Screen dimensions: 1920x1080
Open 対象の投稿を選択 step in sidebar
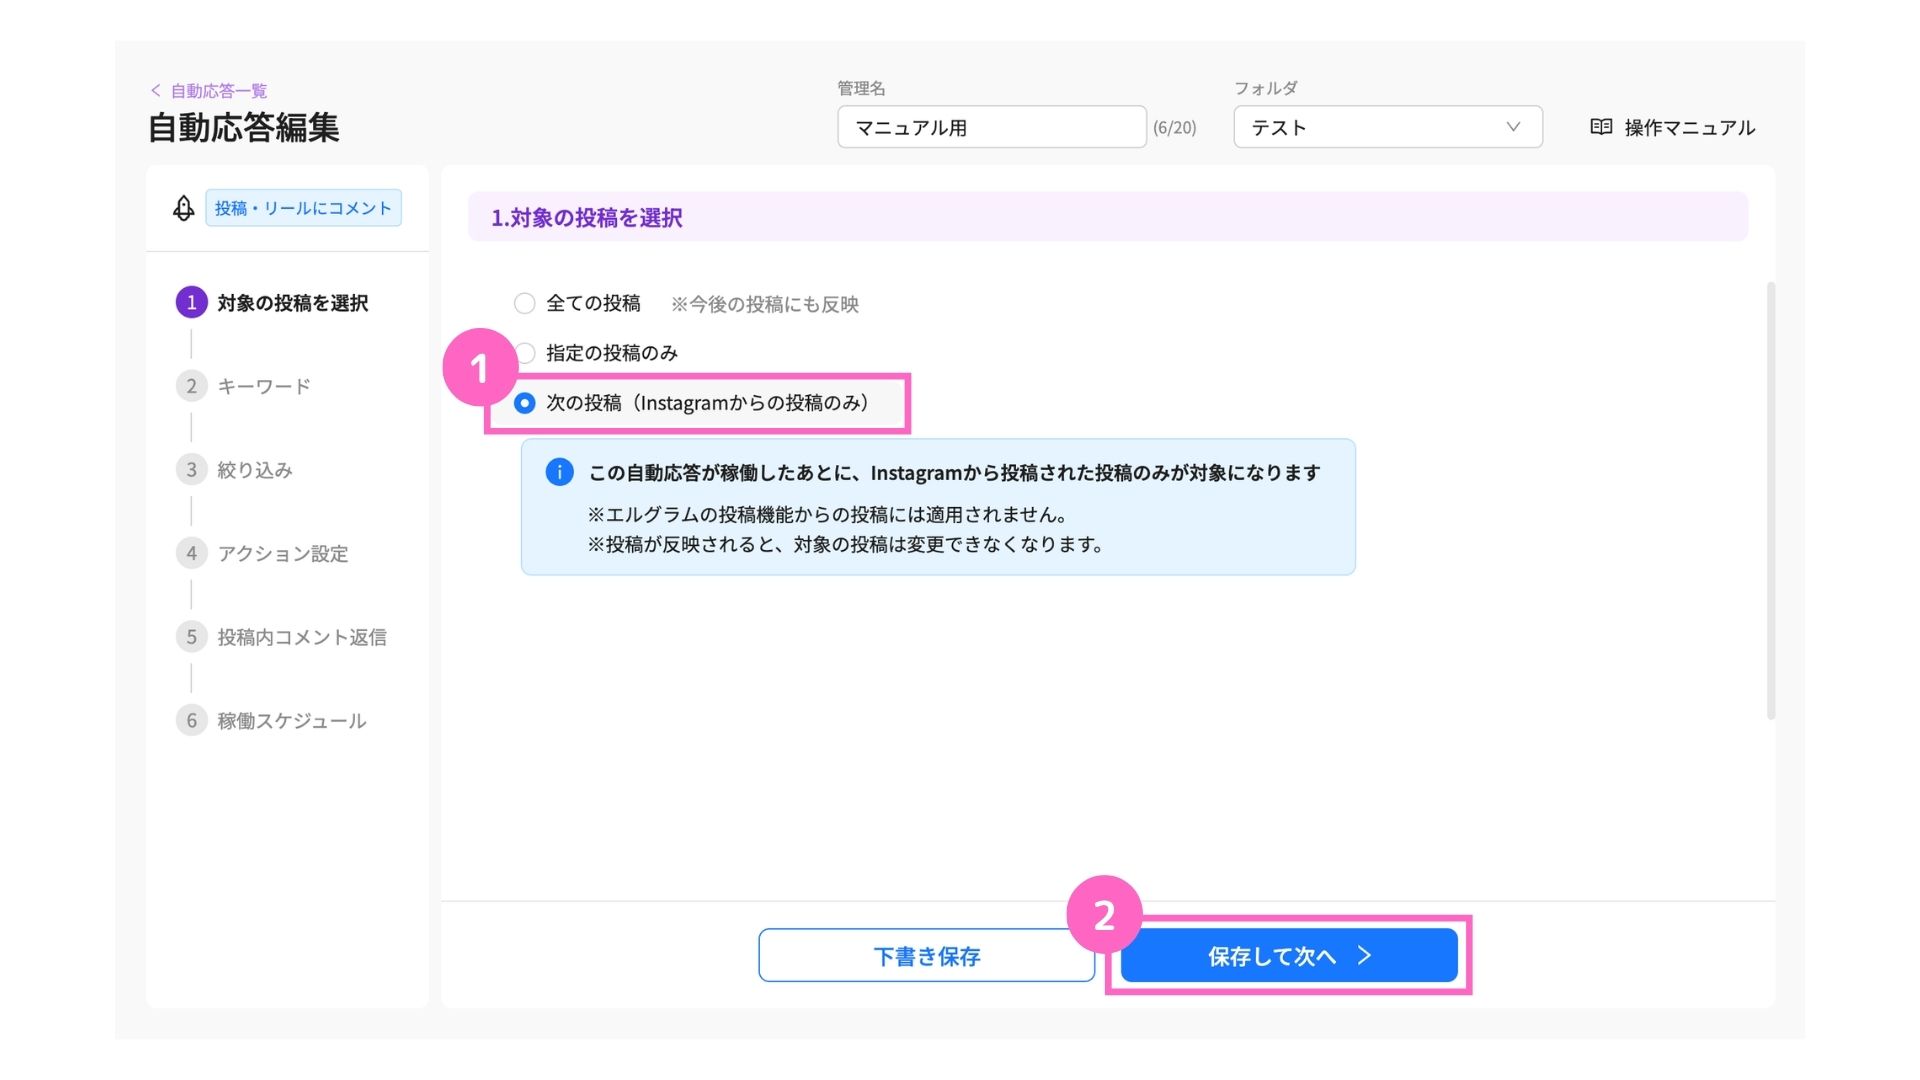[x=292, y=303]
